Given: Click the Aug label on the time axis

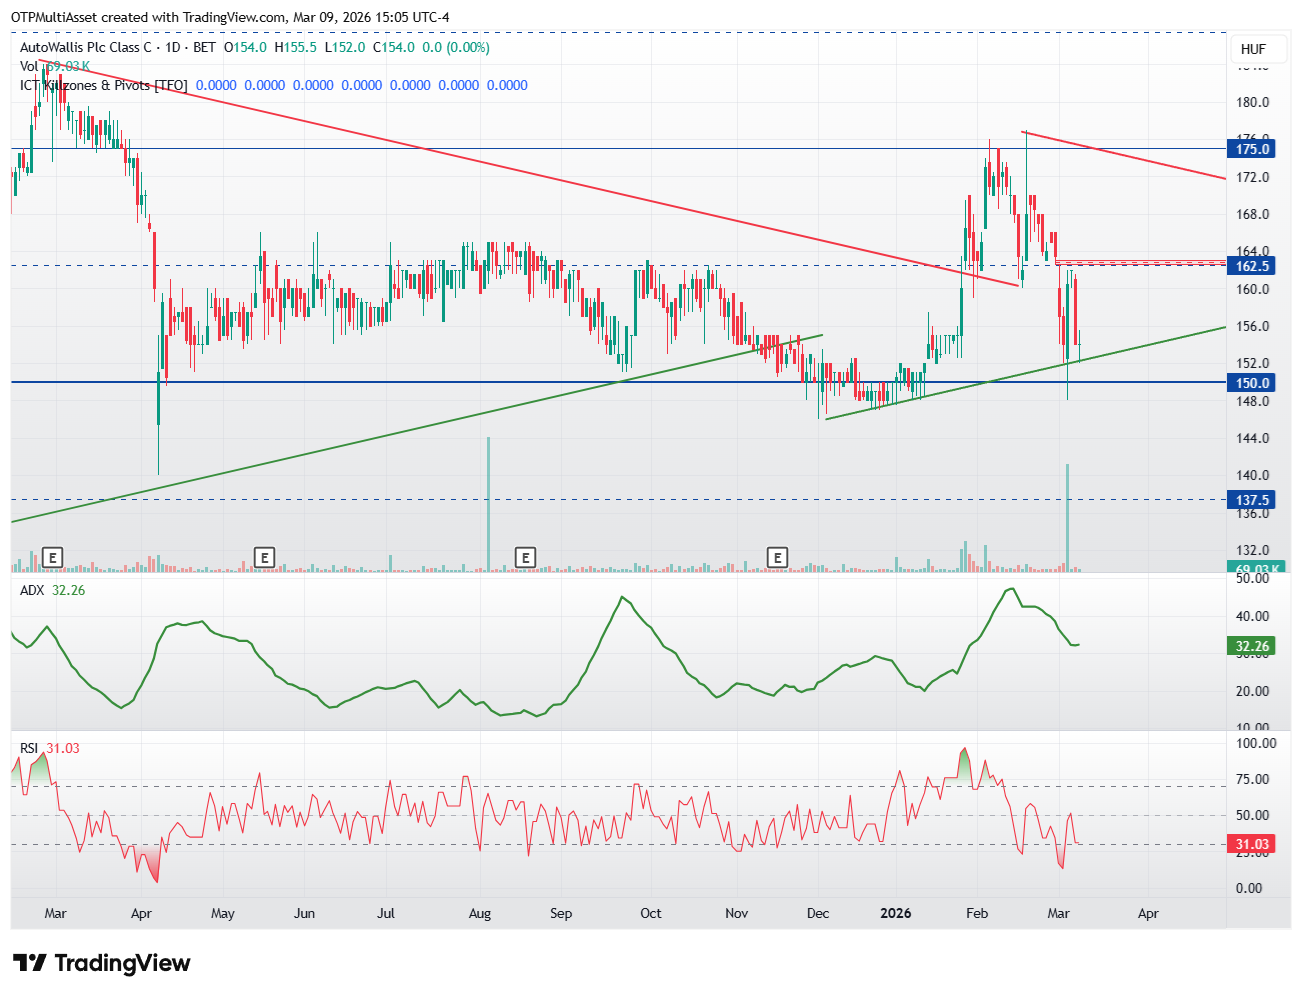Looking at the screenshot, I should click(480, 913).
